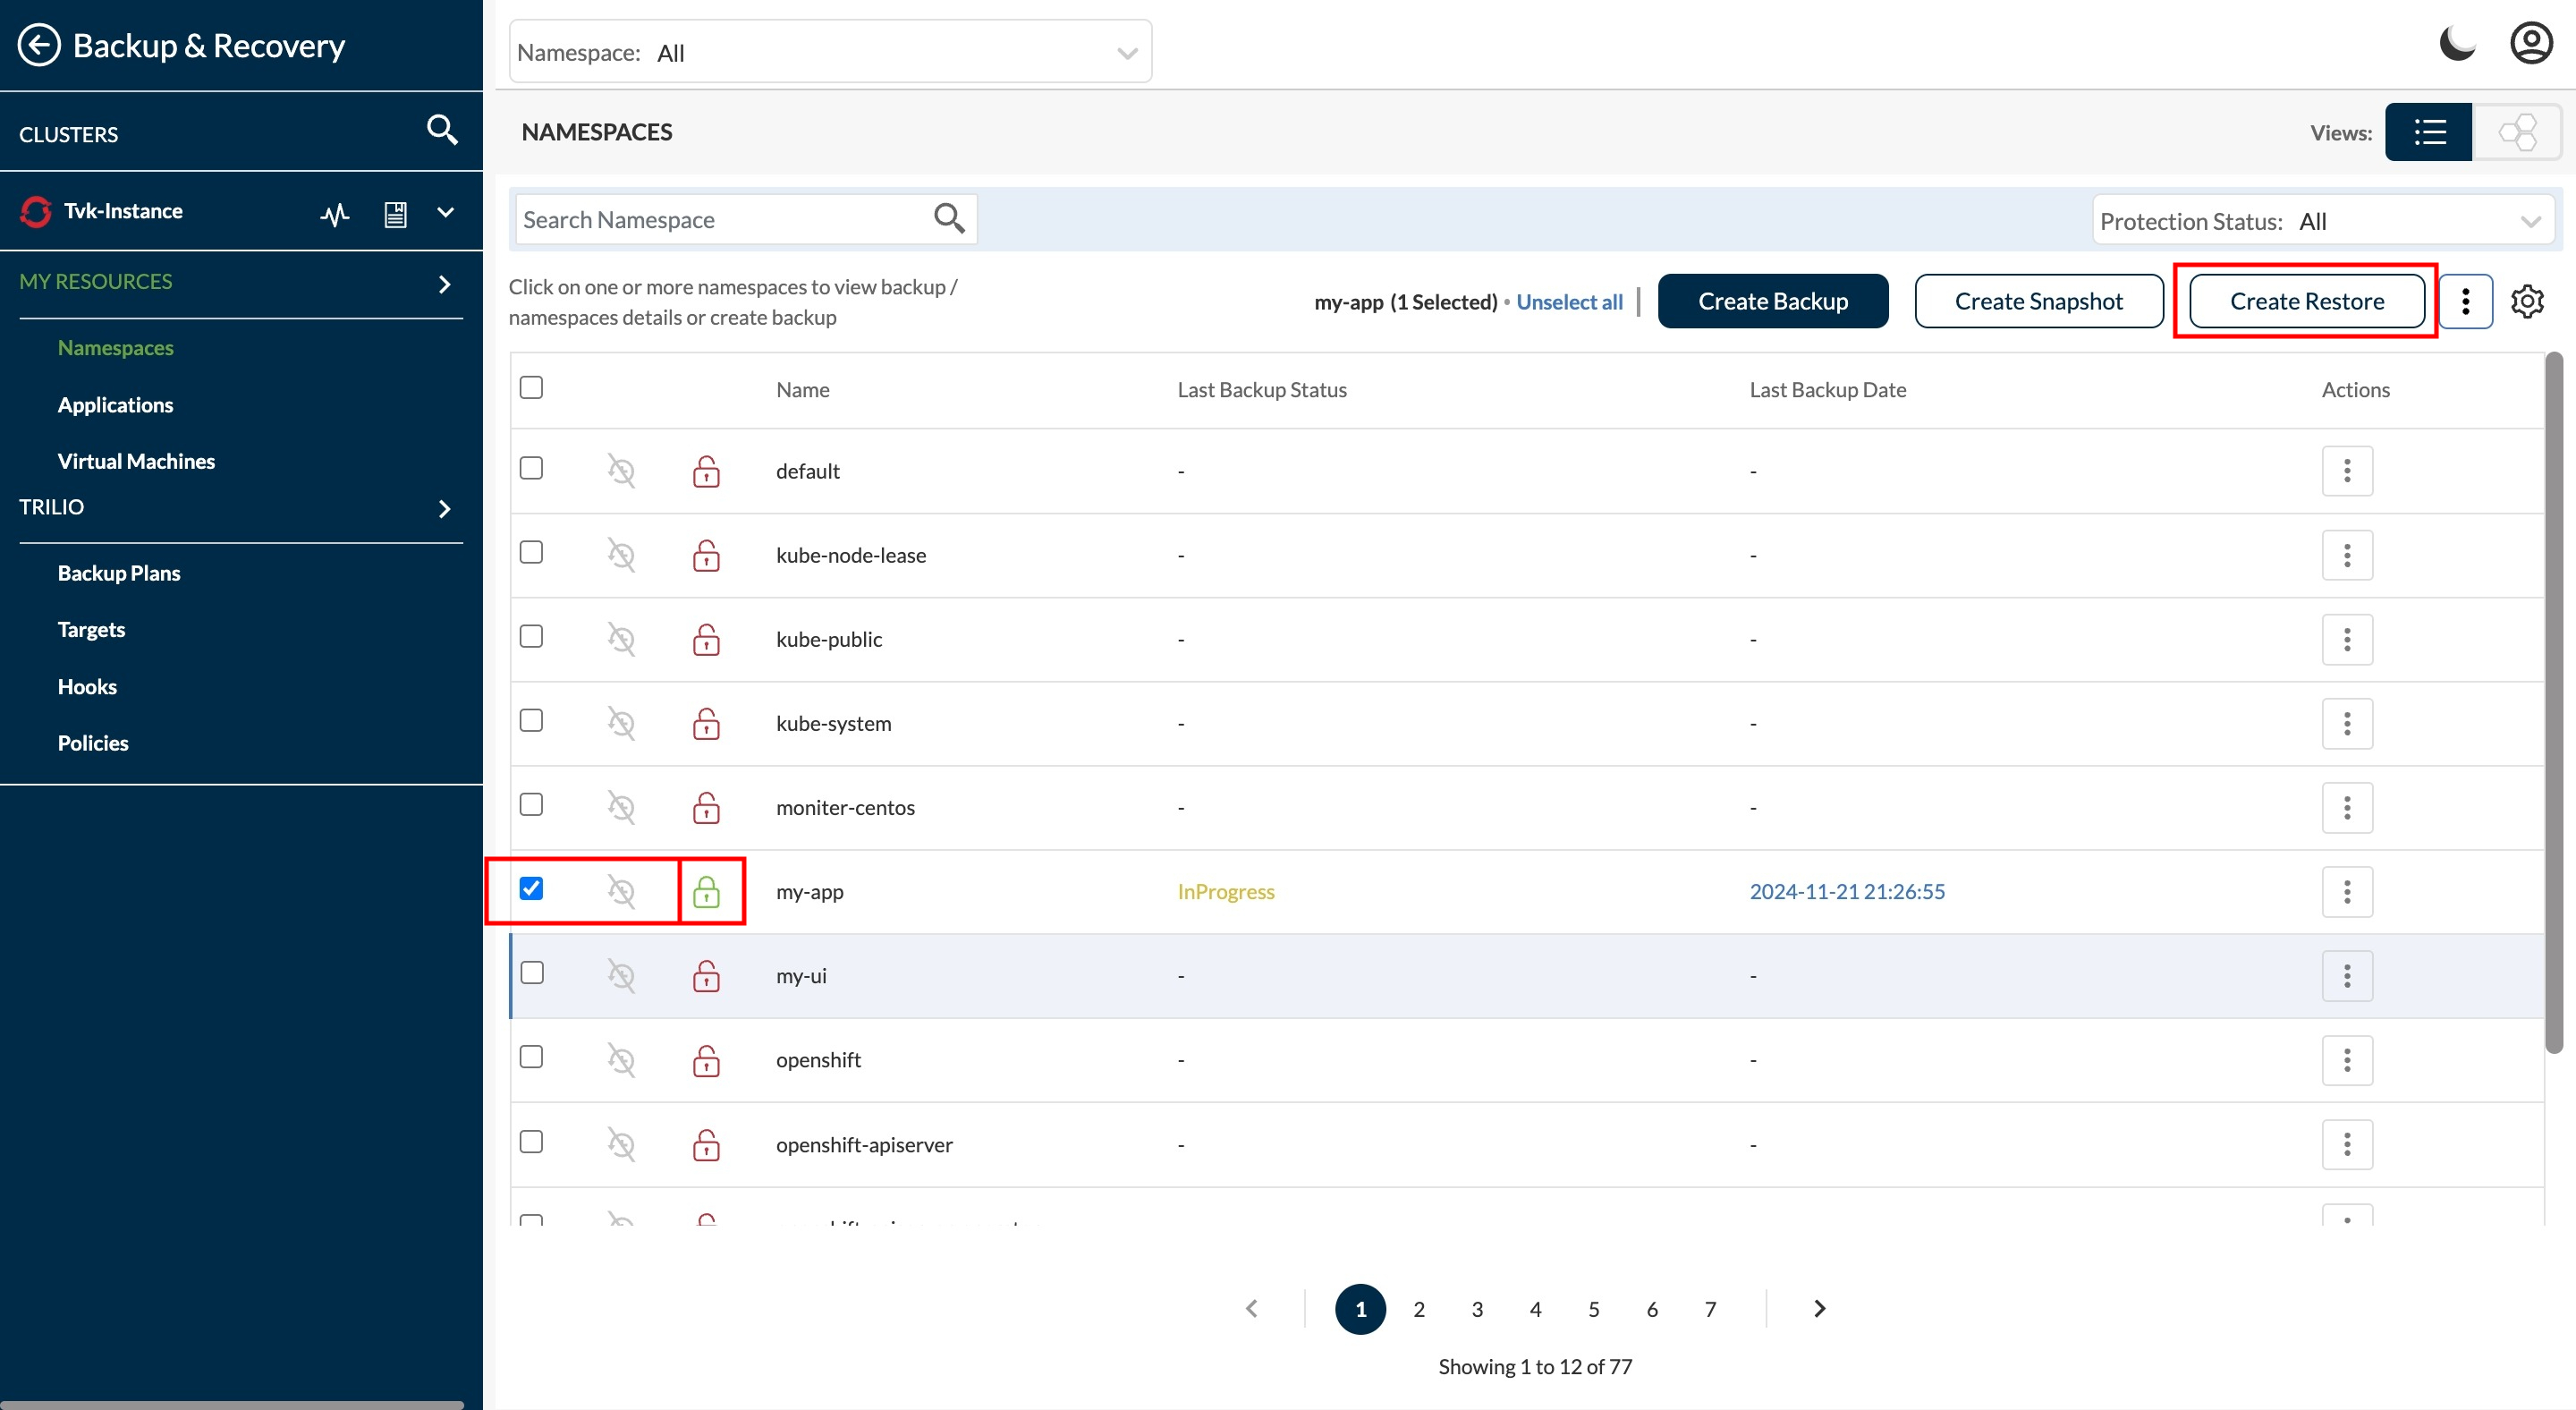The image size is (2576, 1410).
Task: Open the cluster health activity icon beside Tvk-Instance
Action: [335, 213]
